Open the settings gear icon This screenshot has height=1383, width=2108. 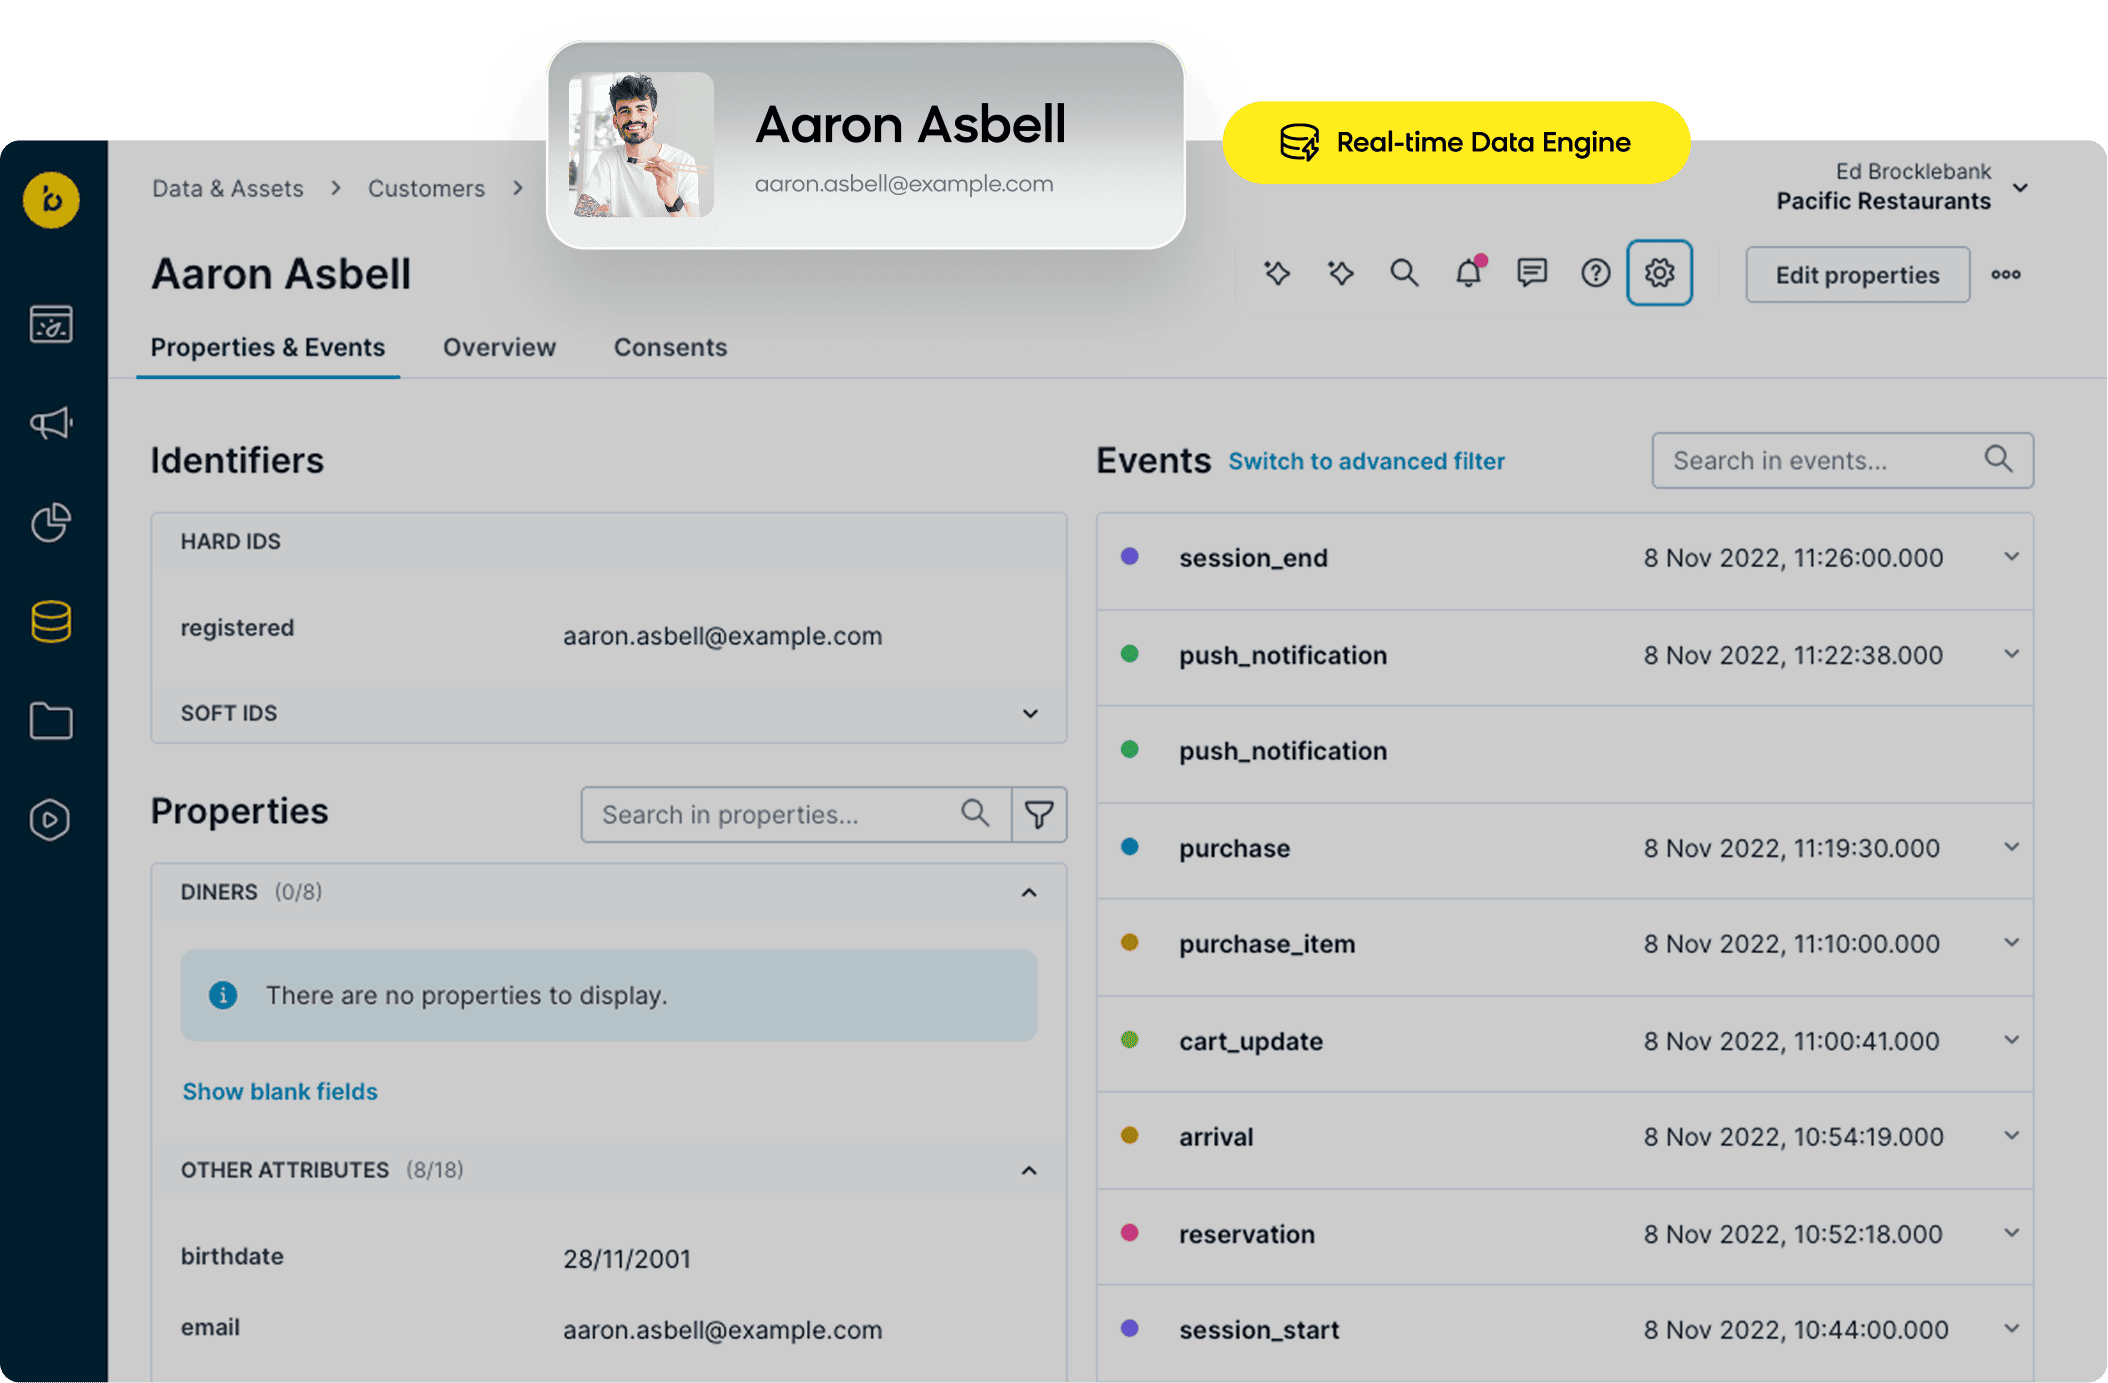pos(1659,273)
